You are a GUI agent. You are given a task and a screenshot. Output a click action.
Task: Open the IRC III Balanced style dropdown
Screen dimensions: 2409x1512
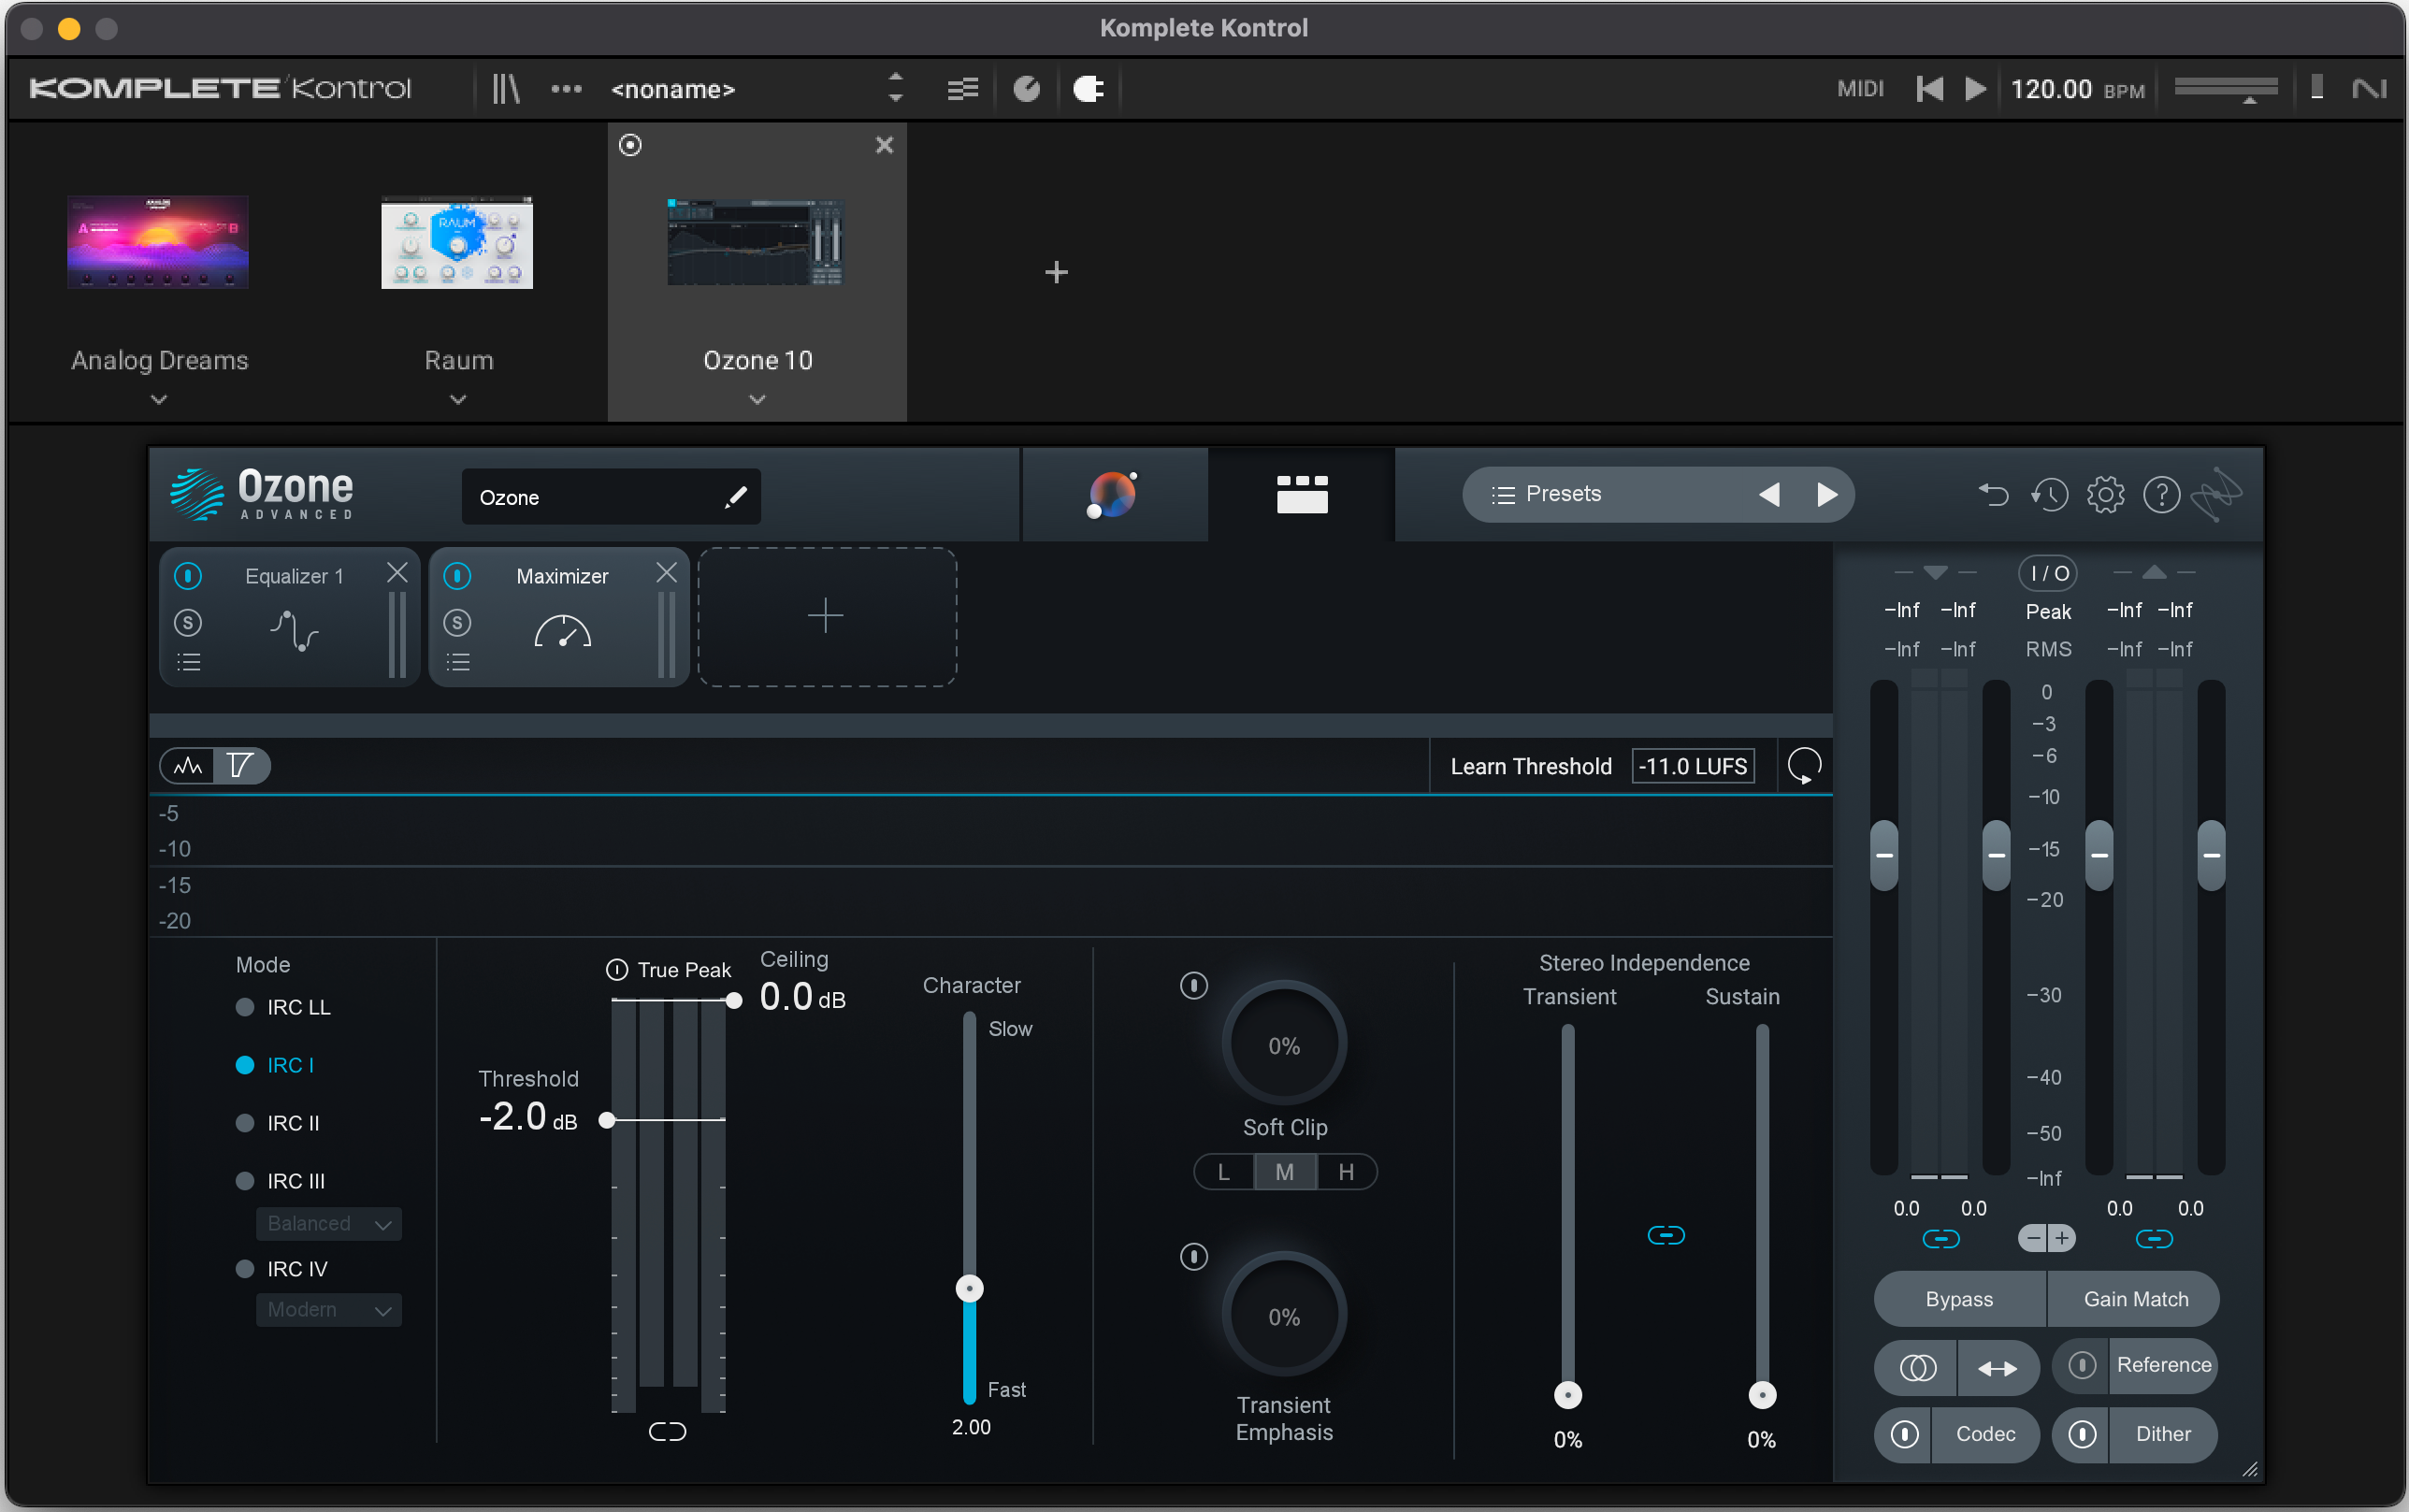[329, 1224]
